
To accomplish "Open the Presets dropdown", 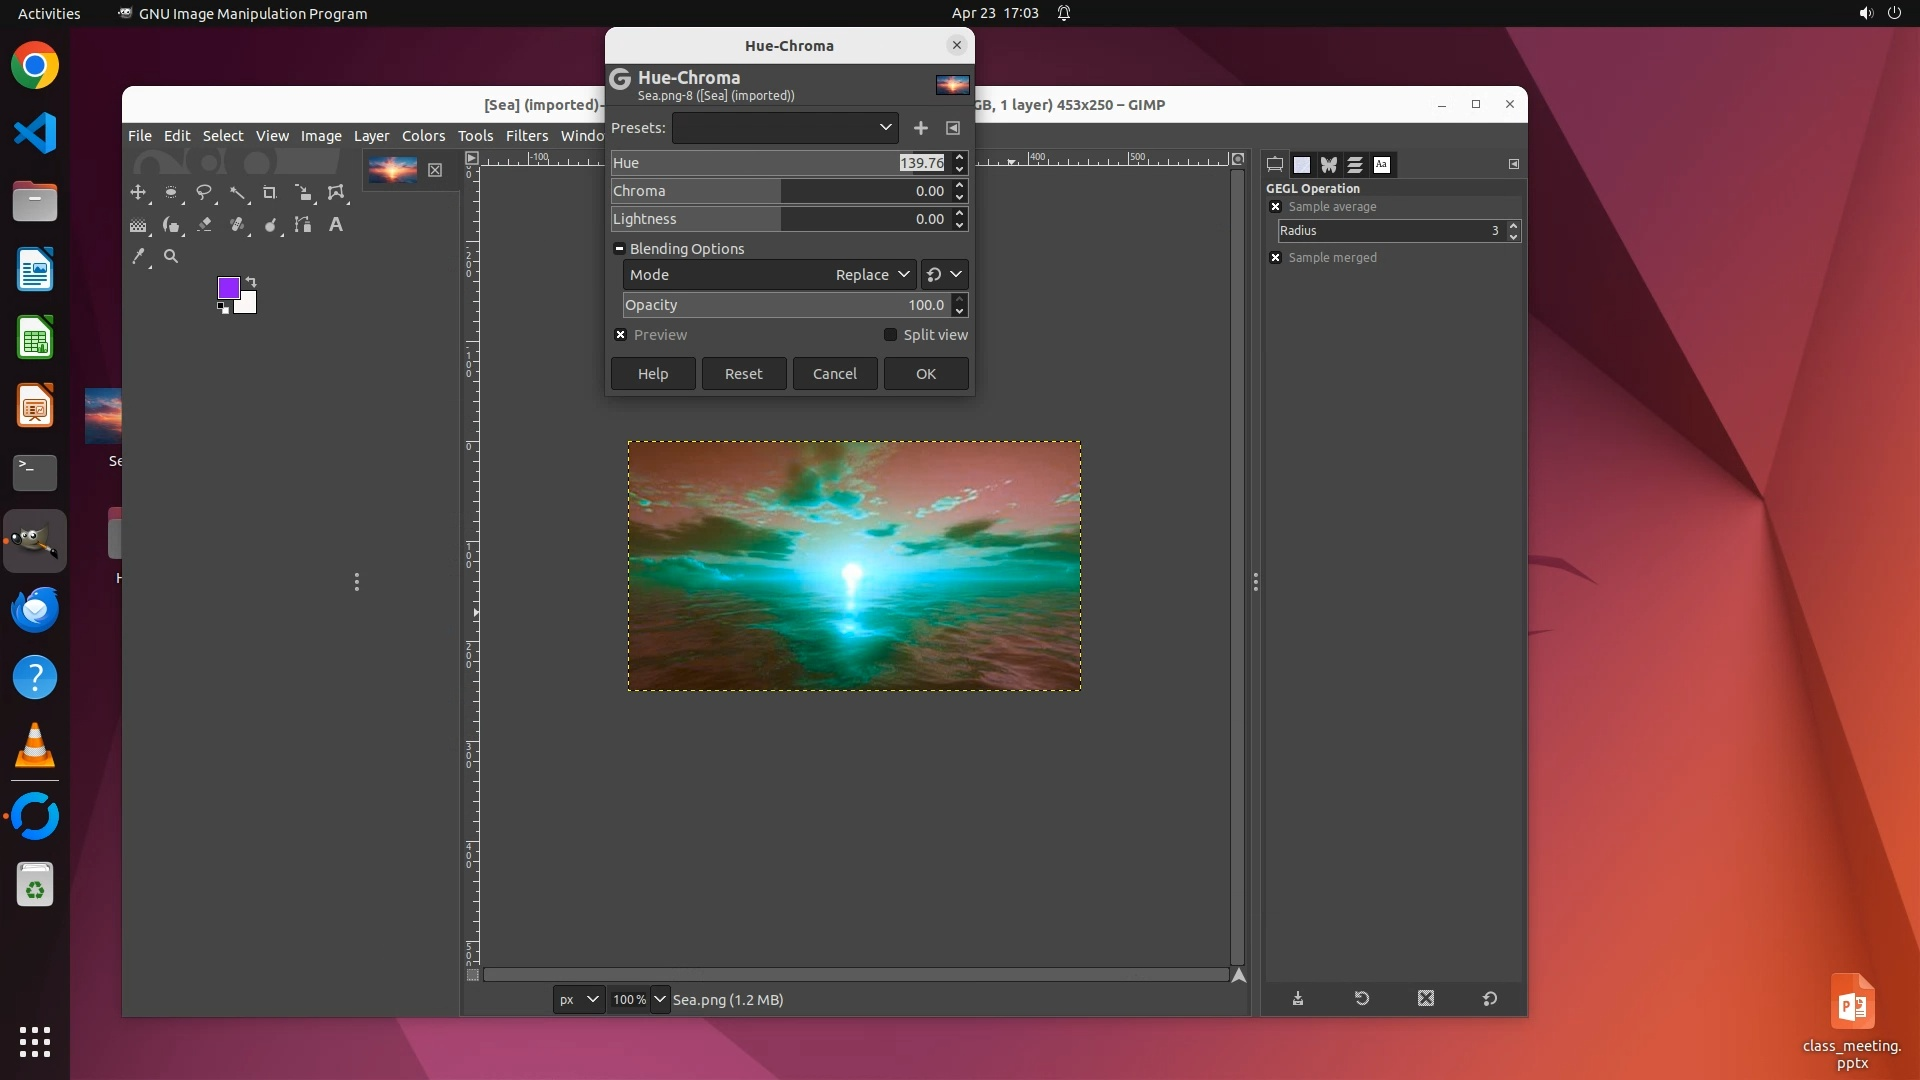I will (785, 128).
